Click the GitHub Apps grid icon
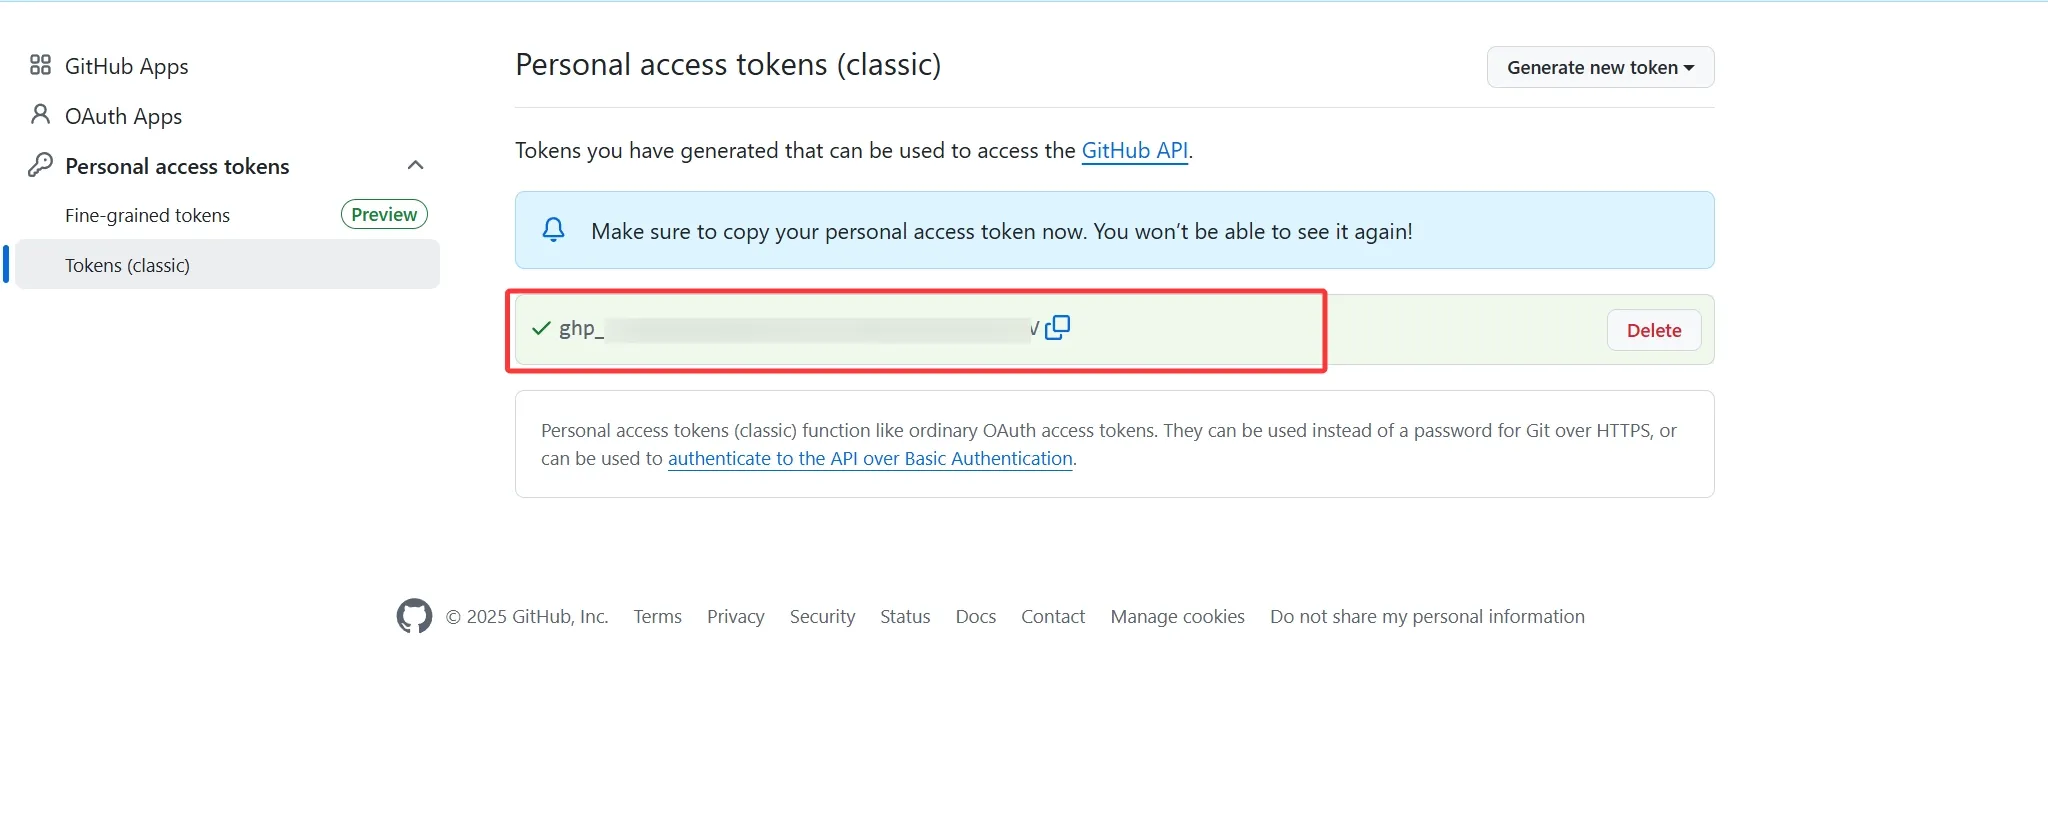The image size is (2048, 836). click(x=40, y=65)
